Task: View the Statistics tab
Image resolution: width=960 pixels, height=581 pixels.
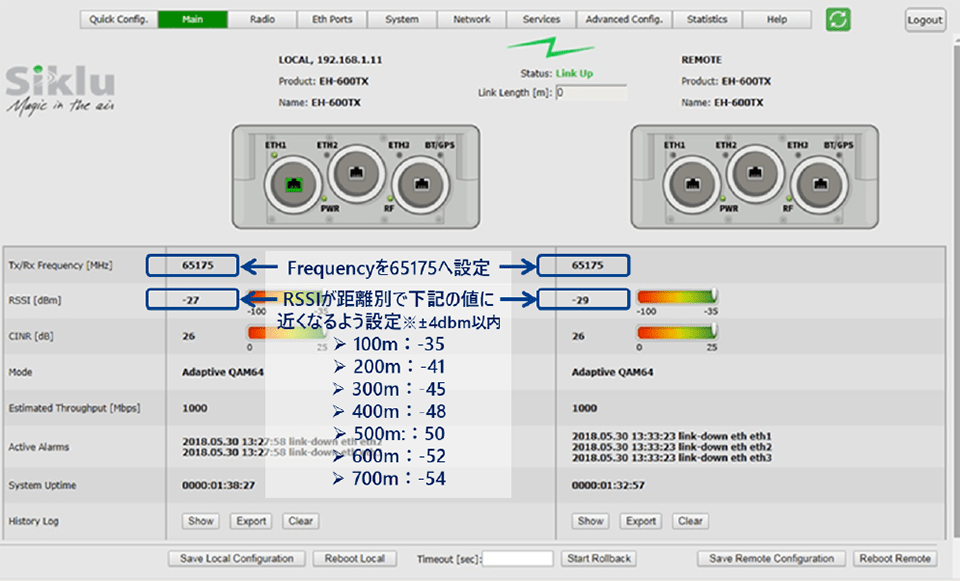Action: pyautogui.click(x=707, y=20)
